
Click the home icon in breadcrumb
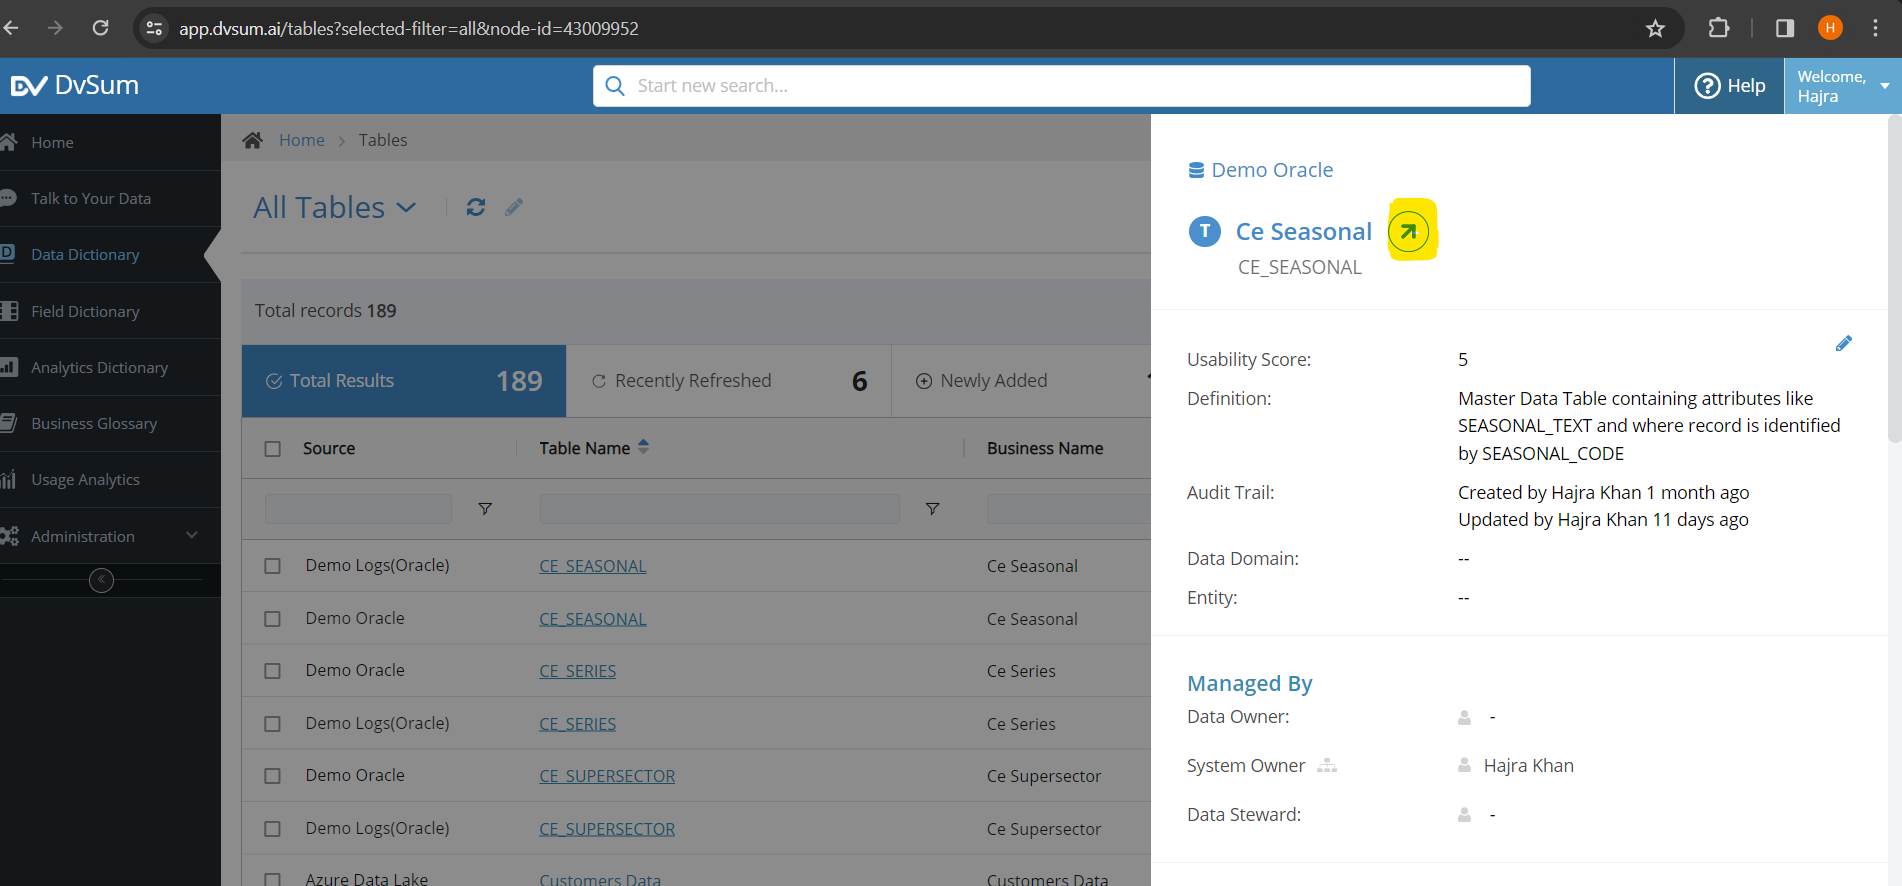tap(253, 140)
